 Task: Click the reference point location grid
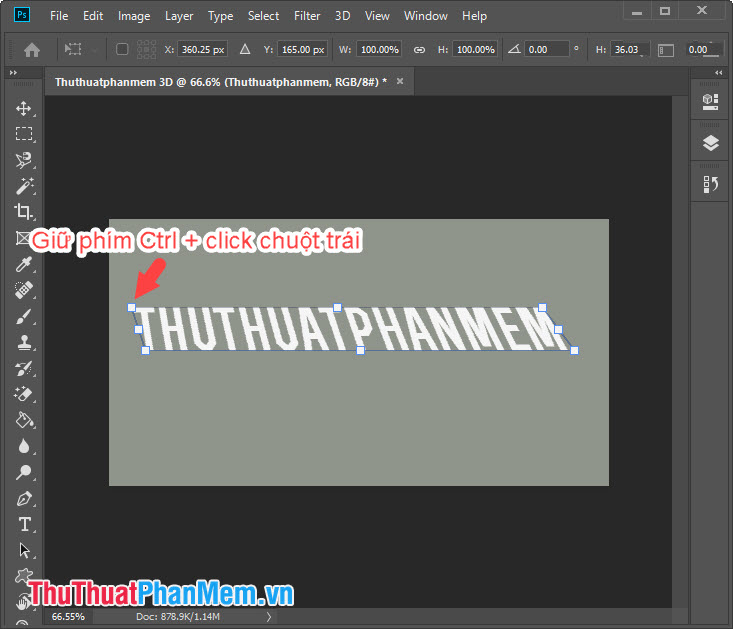pyautogui.click(x=146, y=50)
